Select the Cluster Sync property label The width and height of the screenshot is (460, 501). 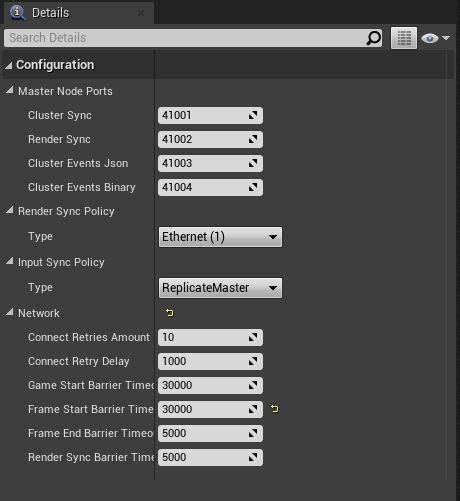click(60, 115)
